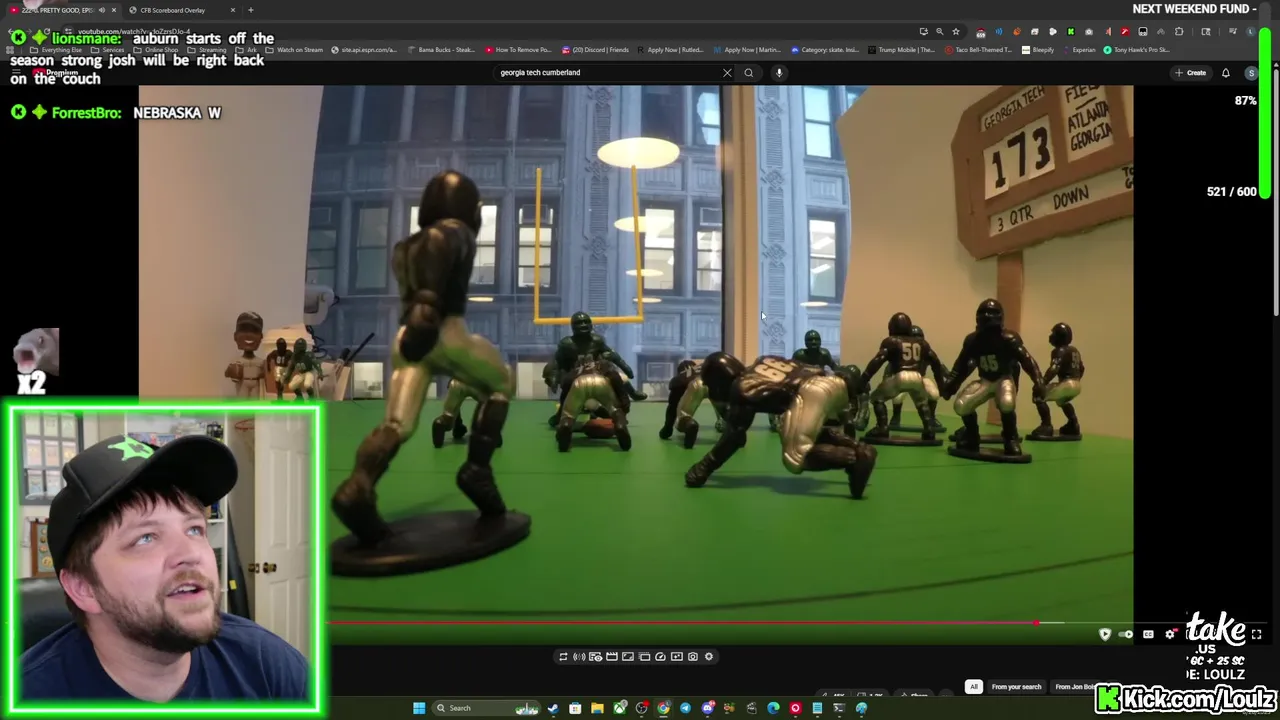Open the Trump Mobile bookmark

click(x=903, y=50)
